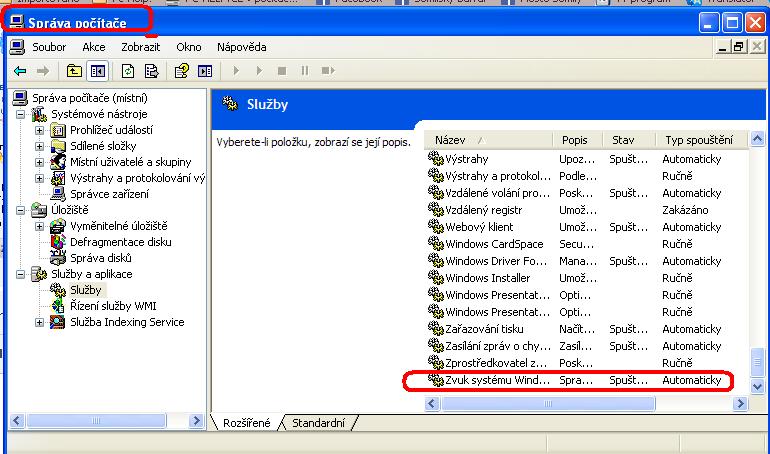Select the Defragmentace disku icon
This screenshot has height=454, width=770.
(58, 241)
